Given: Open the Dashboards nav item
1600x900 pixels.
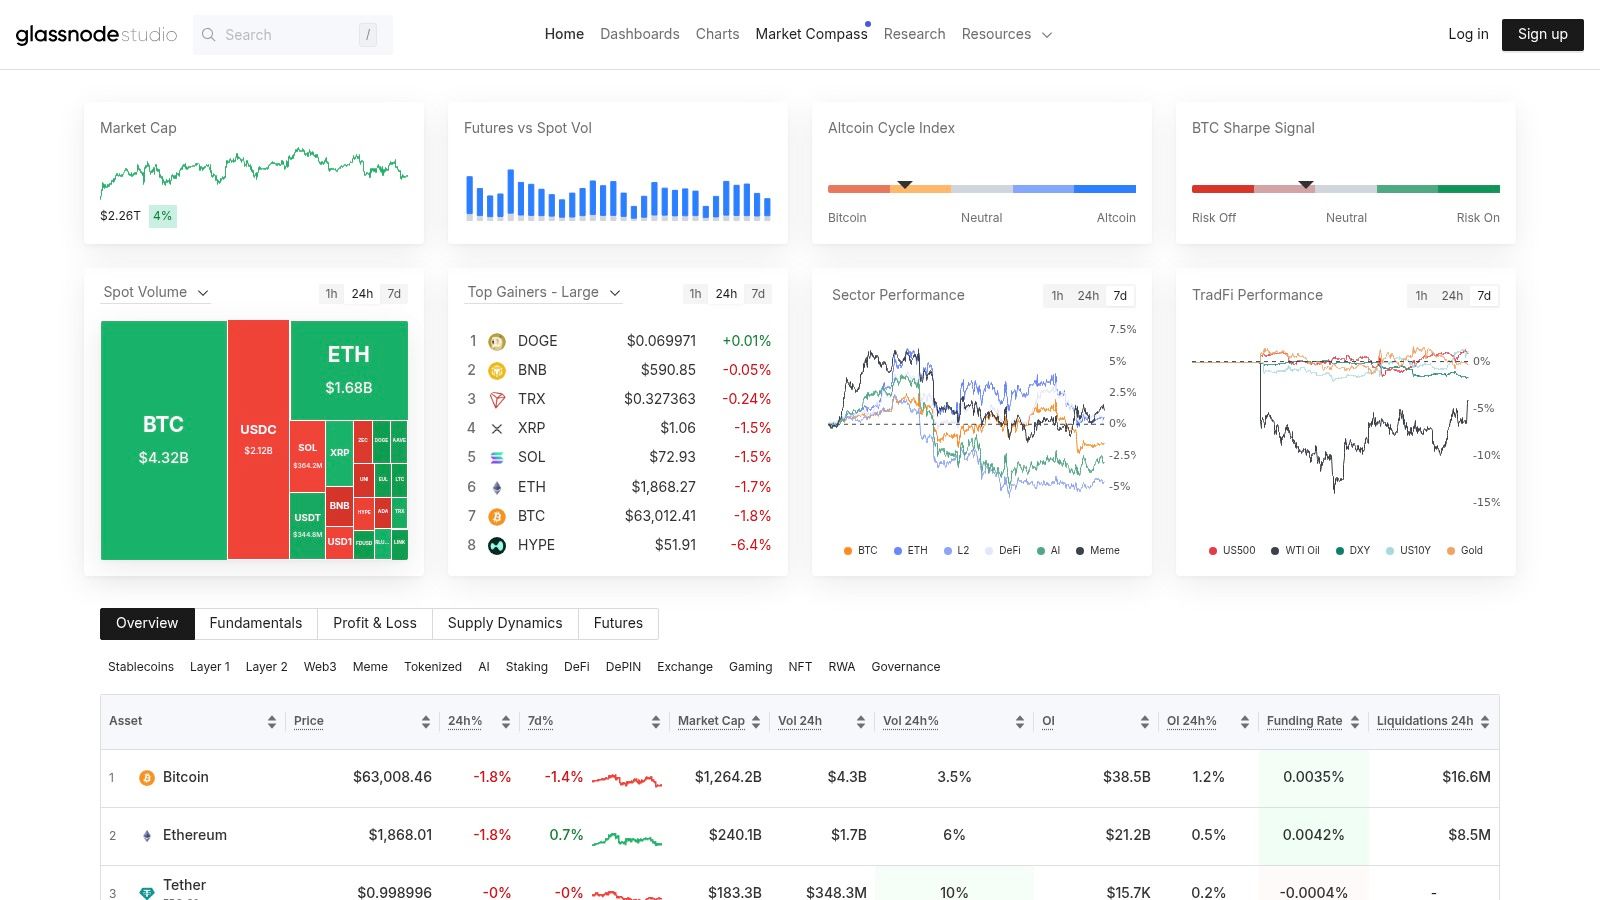Looking at the screenshot, I should [640, 34].
